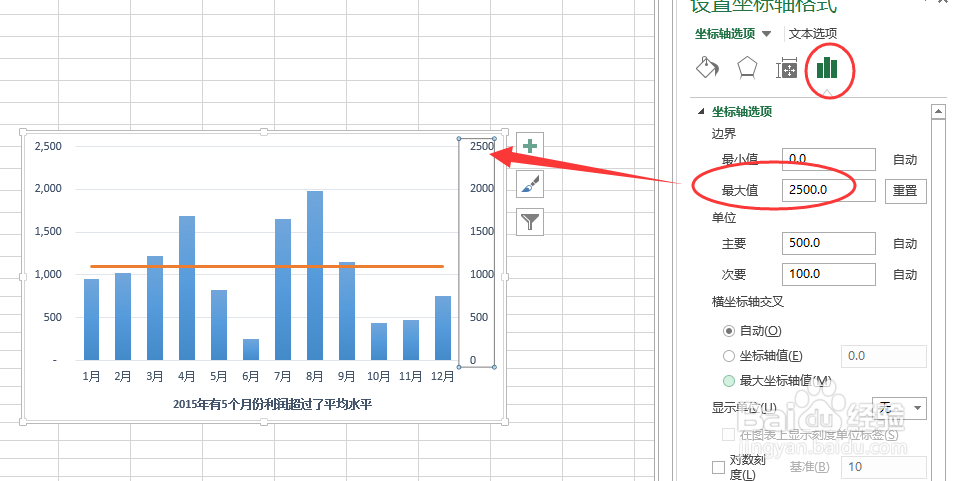Click secondary axis label 500
The height and width of the screenshot is (481, 961).
pyautogui.click(x=479, y=317)
